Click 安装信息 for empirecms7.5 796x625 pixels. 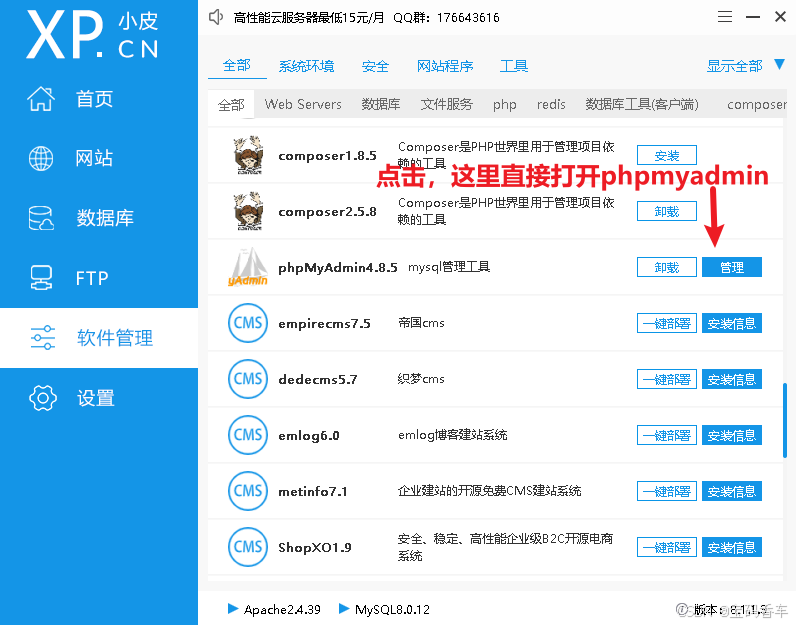[x=732, y=323]
